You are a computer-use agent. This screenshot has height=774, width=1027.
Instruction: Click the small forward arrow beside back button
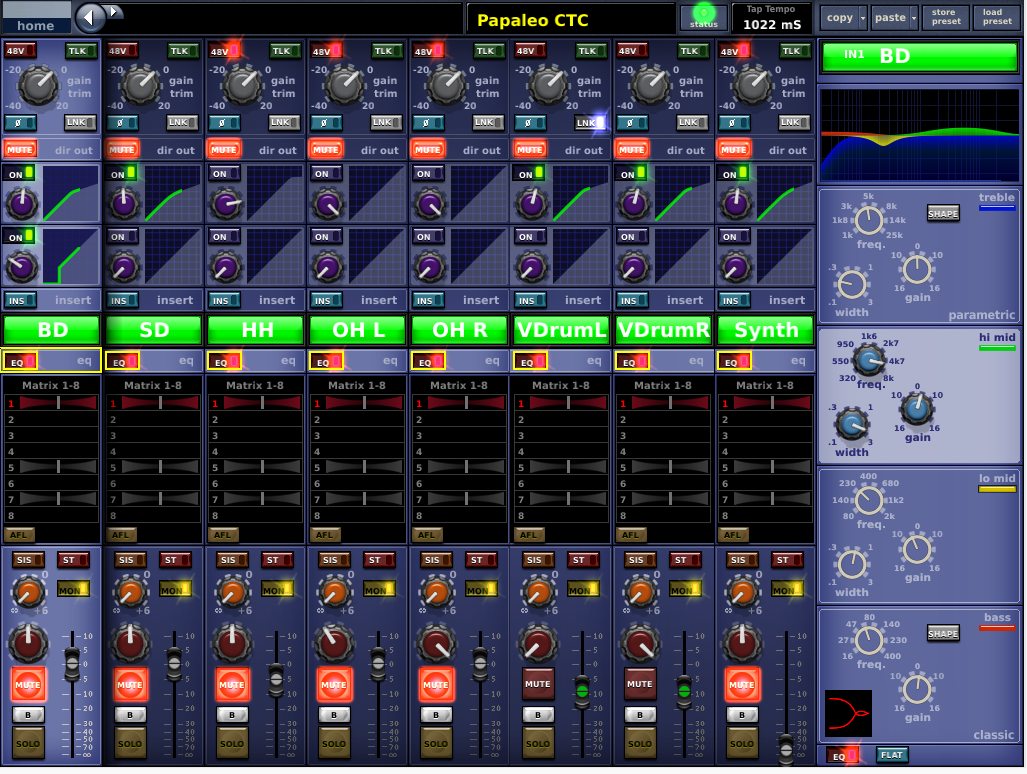(x=115, y=12)
